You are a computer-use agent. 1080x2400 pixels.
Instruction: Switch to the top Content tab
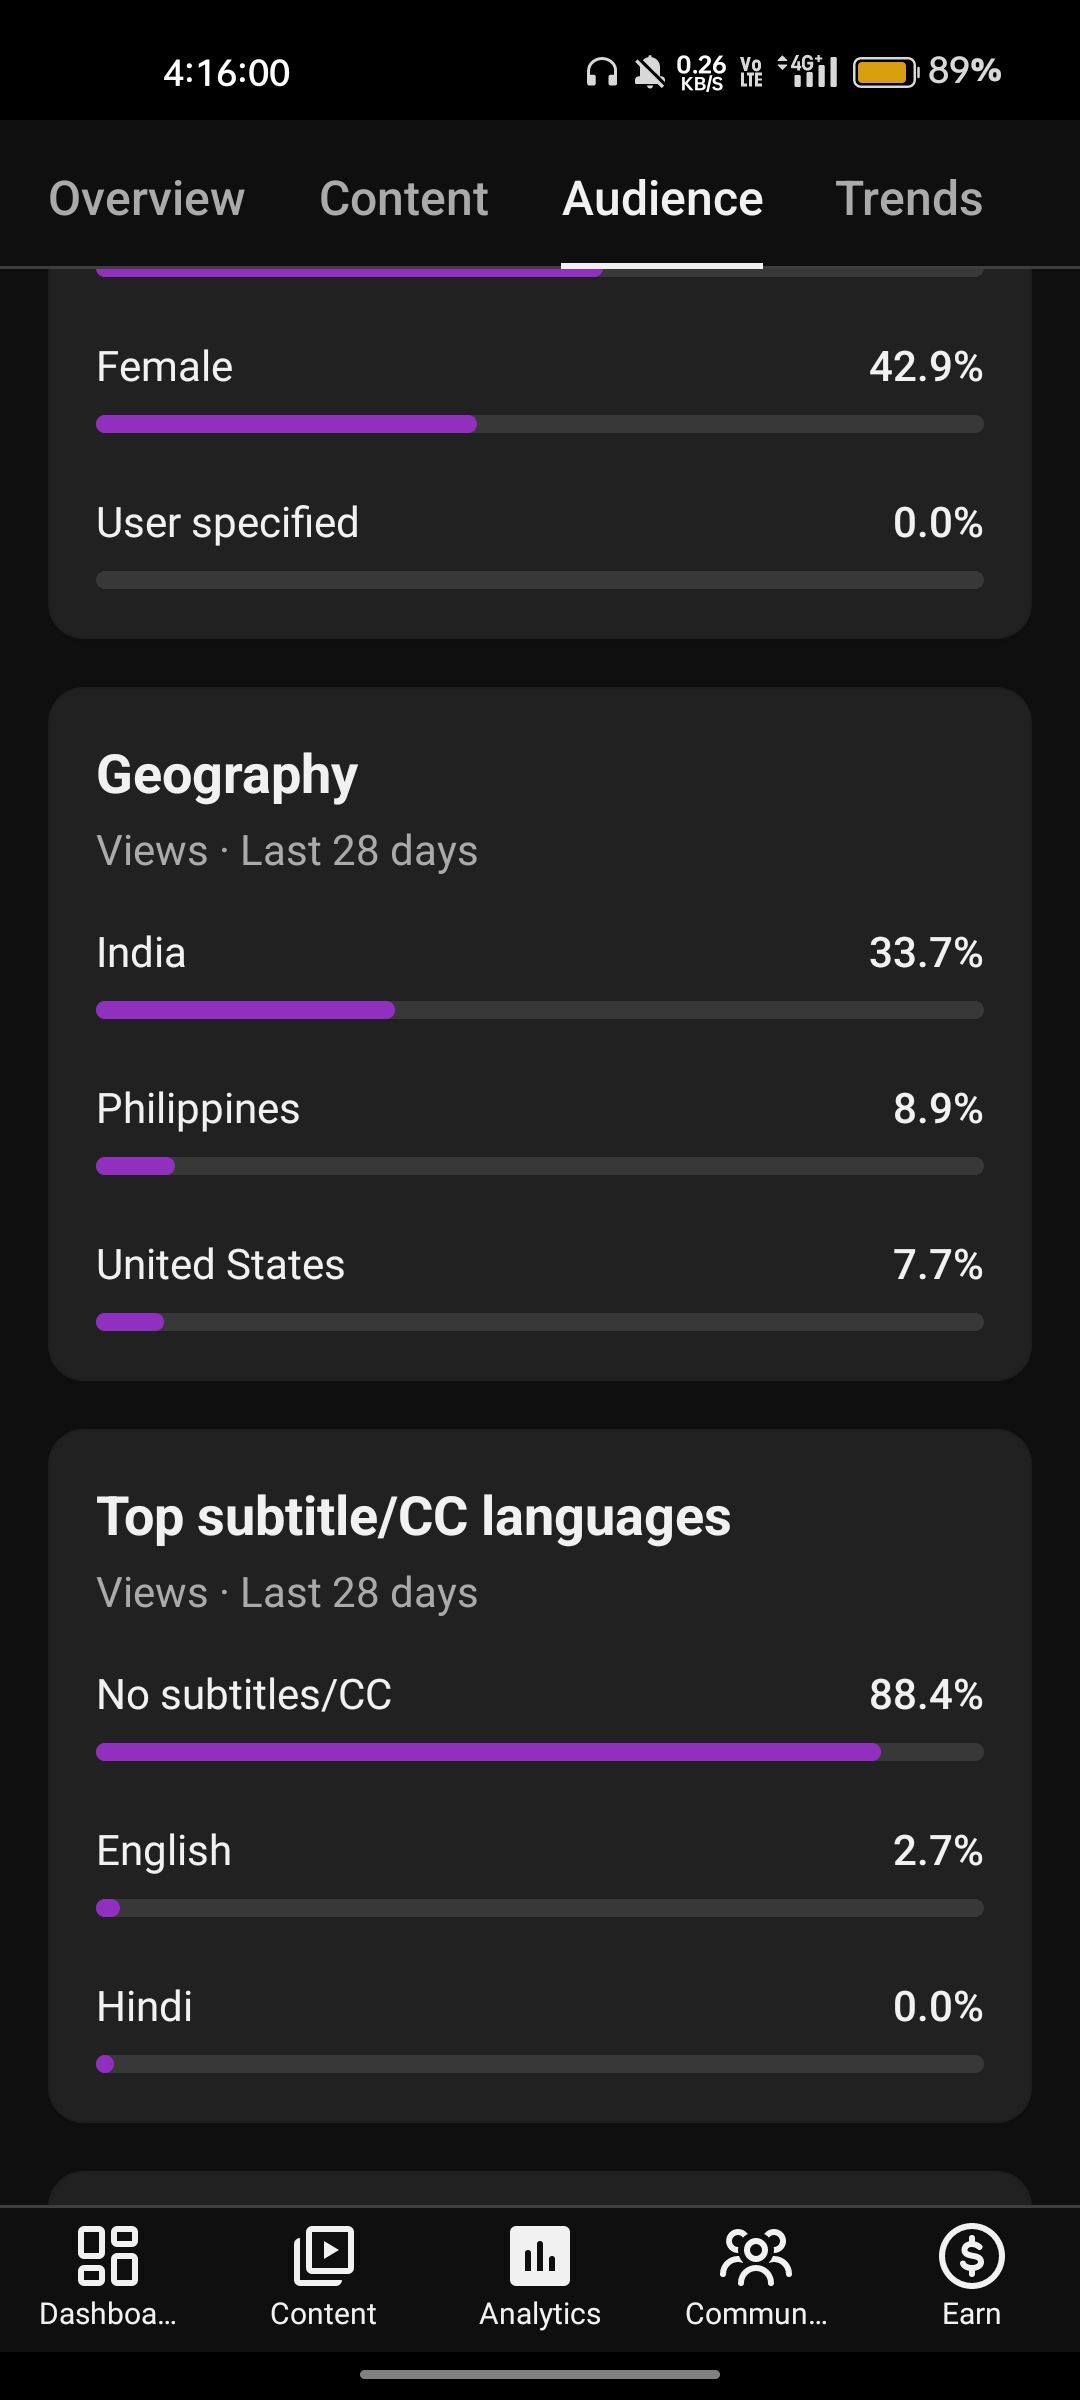pos(404,198)
